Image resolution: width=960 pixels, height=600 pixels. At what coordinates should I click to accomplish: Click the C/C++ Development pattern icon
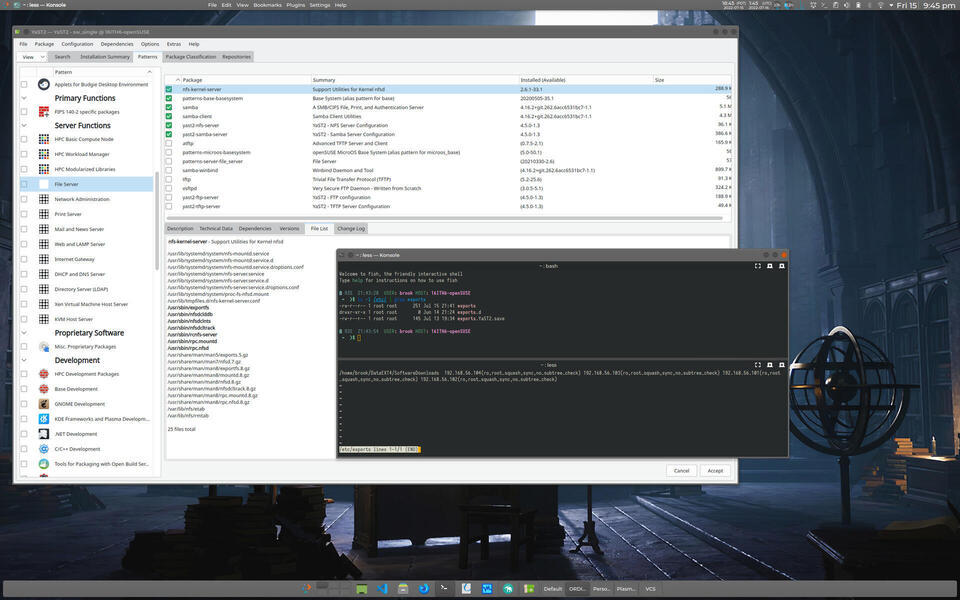43,449
